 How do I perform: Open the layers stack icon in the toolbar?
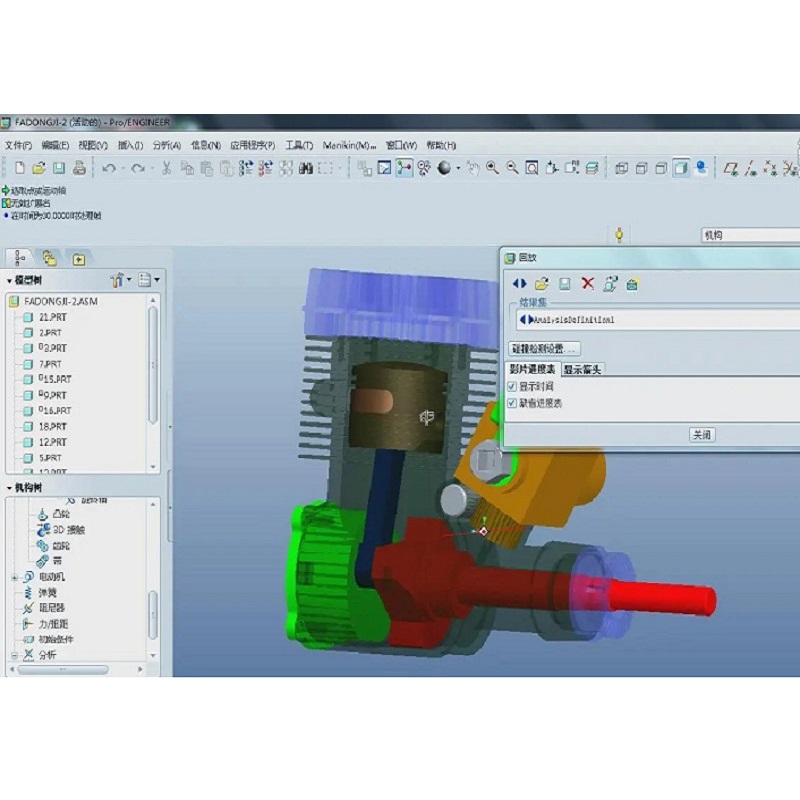pos(592,167)
